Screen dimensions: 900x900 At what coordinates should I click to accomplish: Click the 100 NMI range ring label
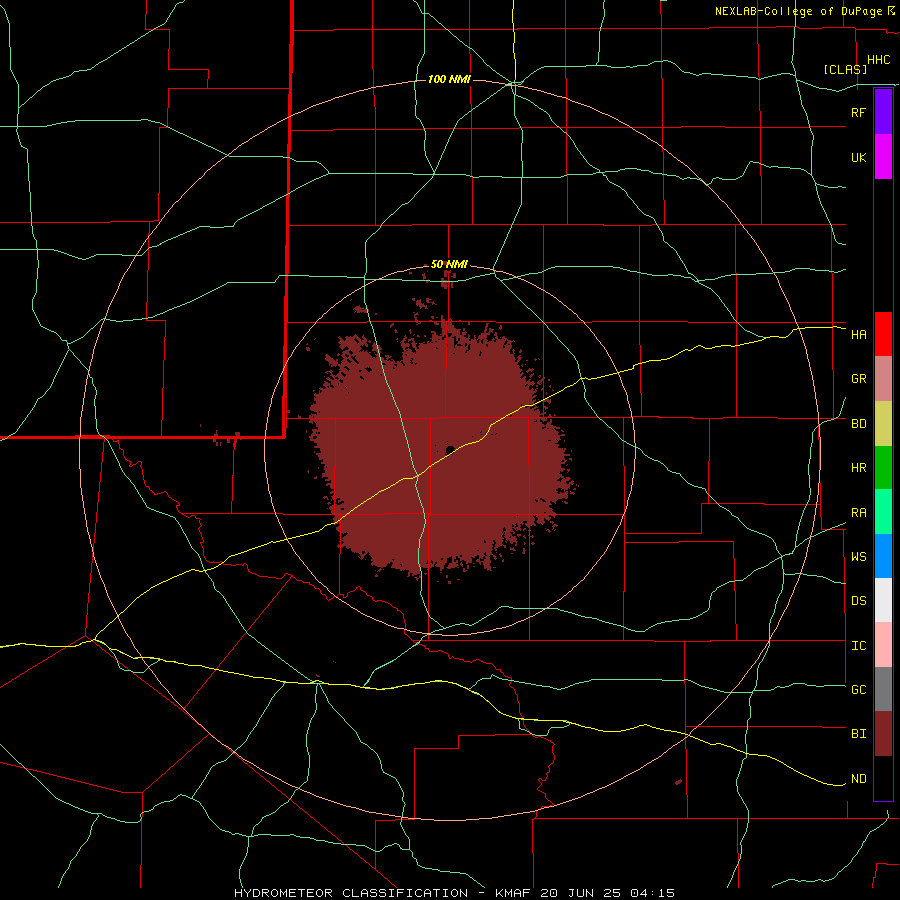pos(449,79)
